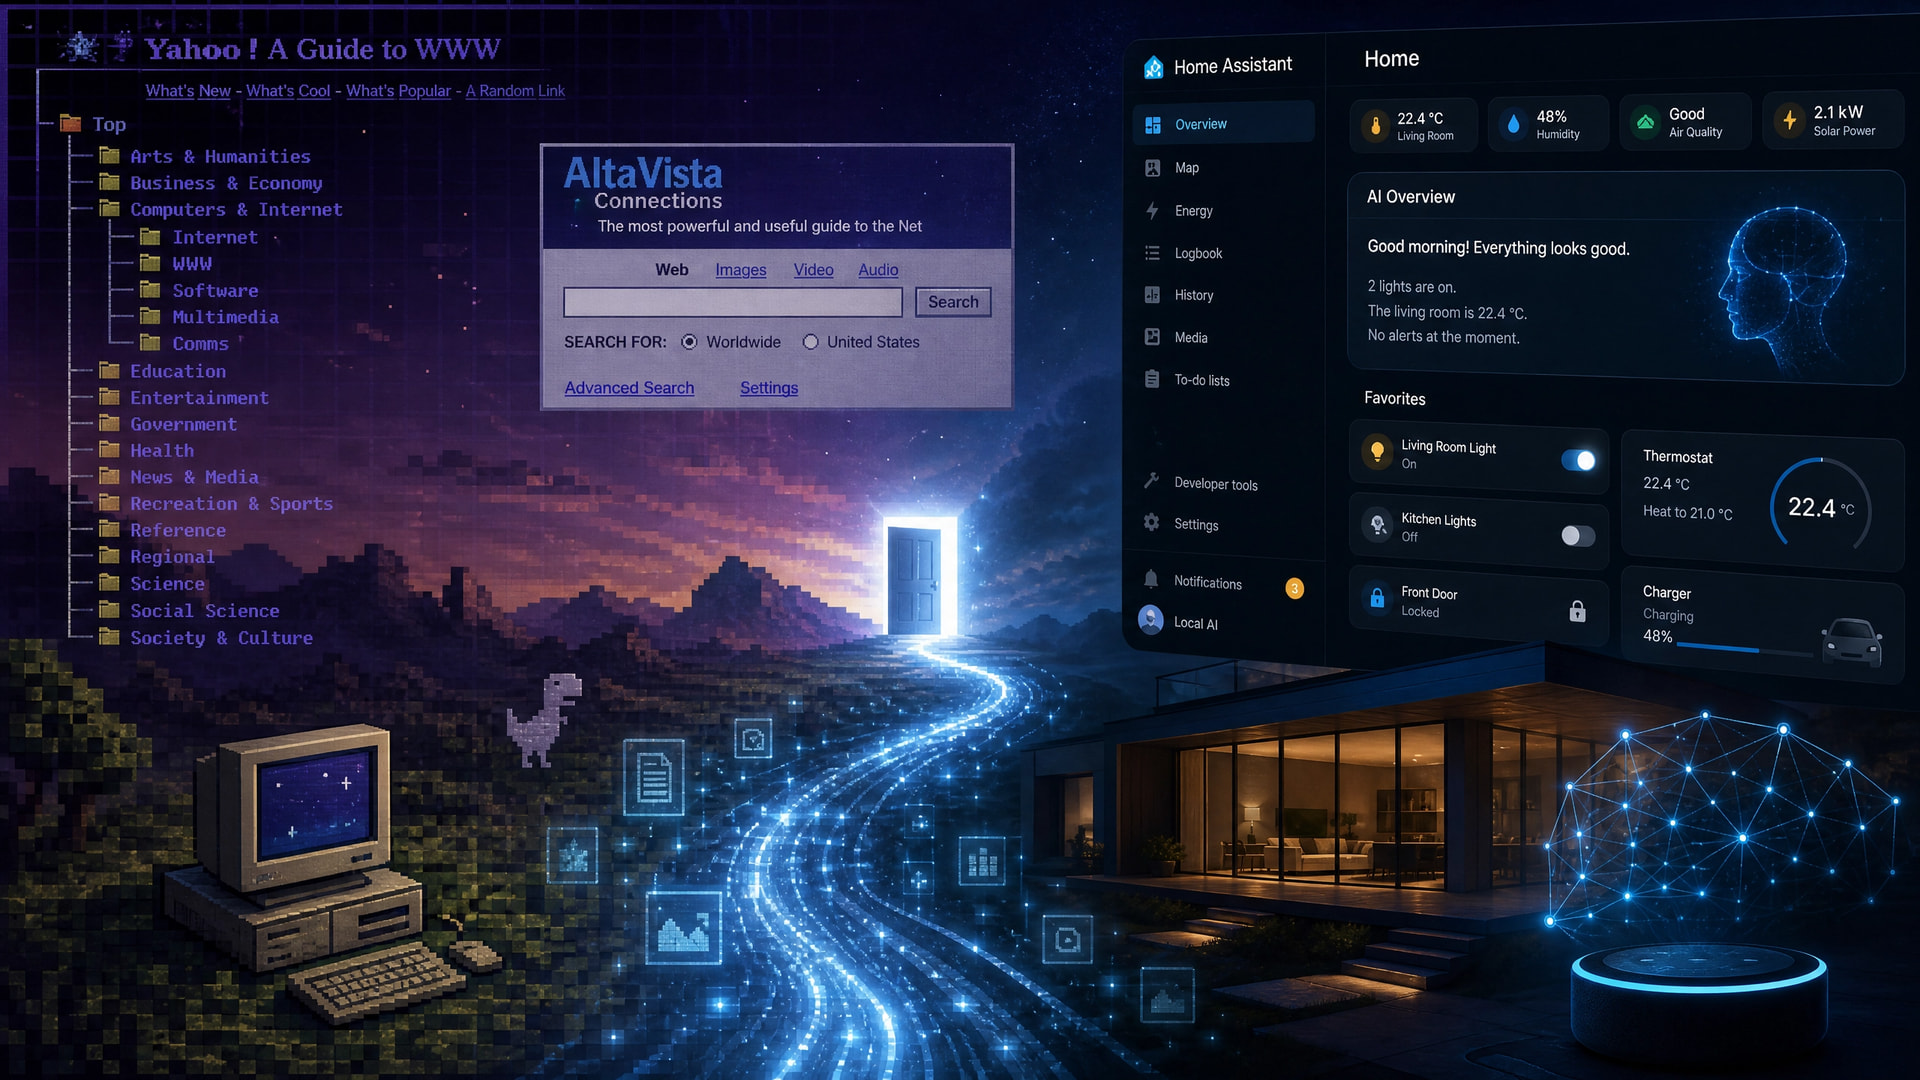Image resolution: width=1920 pixels, height=1080 pixels.
Task: Click the Living Room Light bulb icon
Action: pyautogui.click(x=1377, y=452)
